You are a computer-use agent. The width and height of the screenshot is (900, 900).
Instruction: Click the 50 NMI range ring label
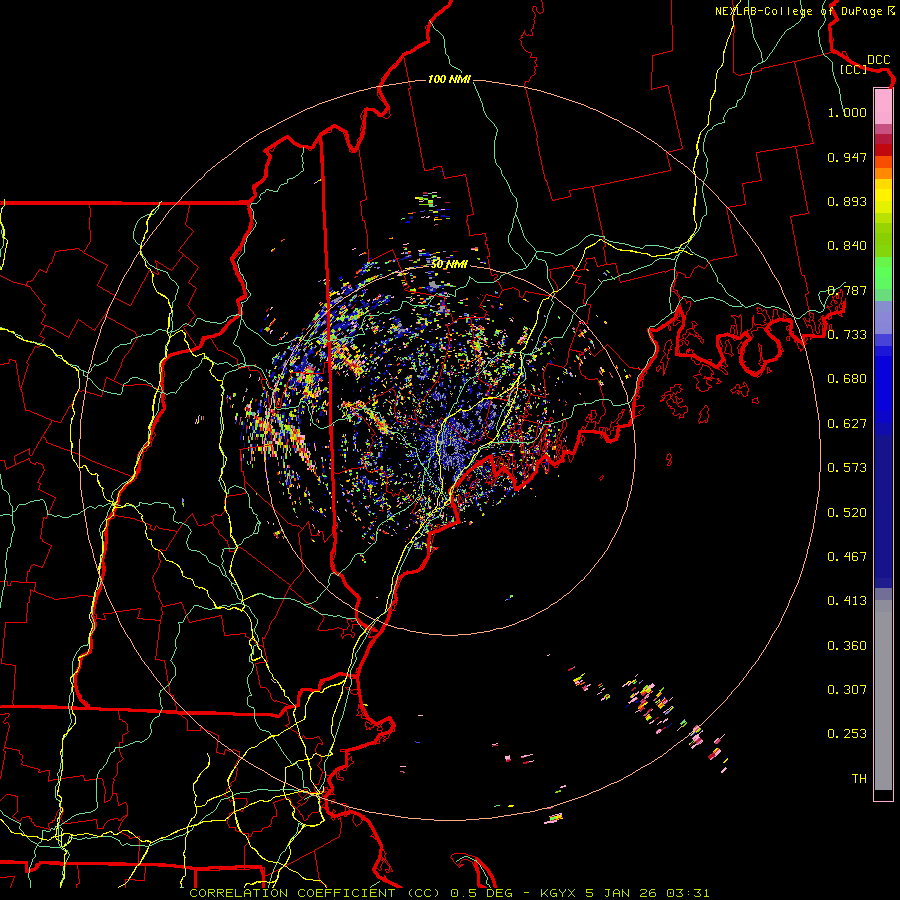point(449,264)
